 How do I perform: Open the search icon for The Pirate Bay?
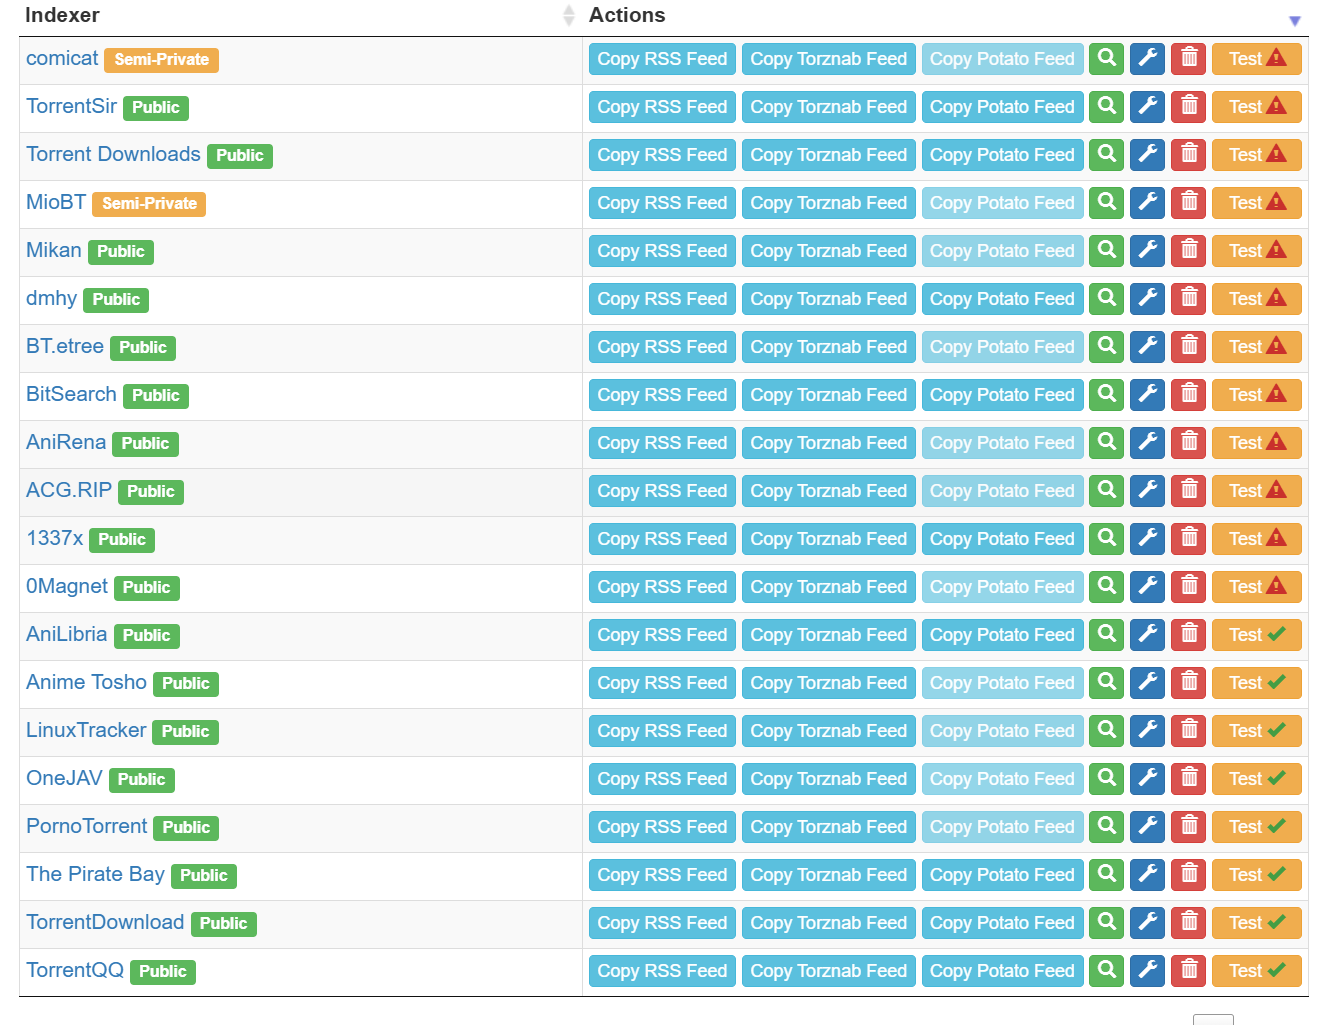coord(1106,875)
